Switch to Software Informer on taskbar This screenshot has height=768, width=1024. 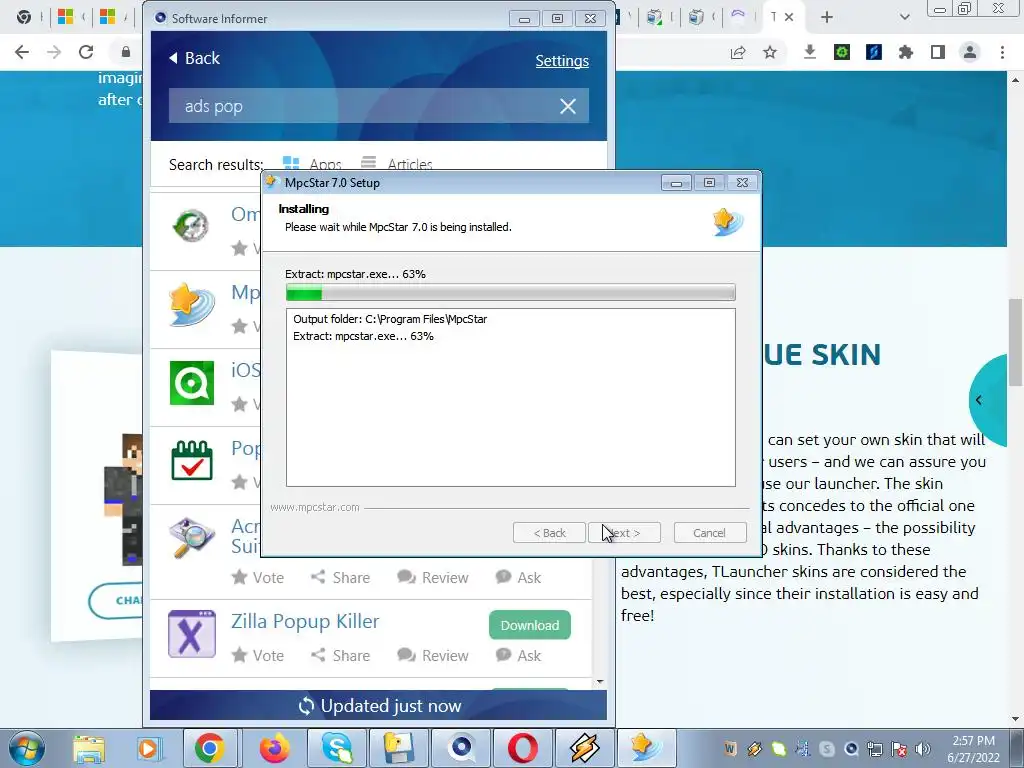[x=461, y=748]
